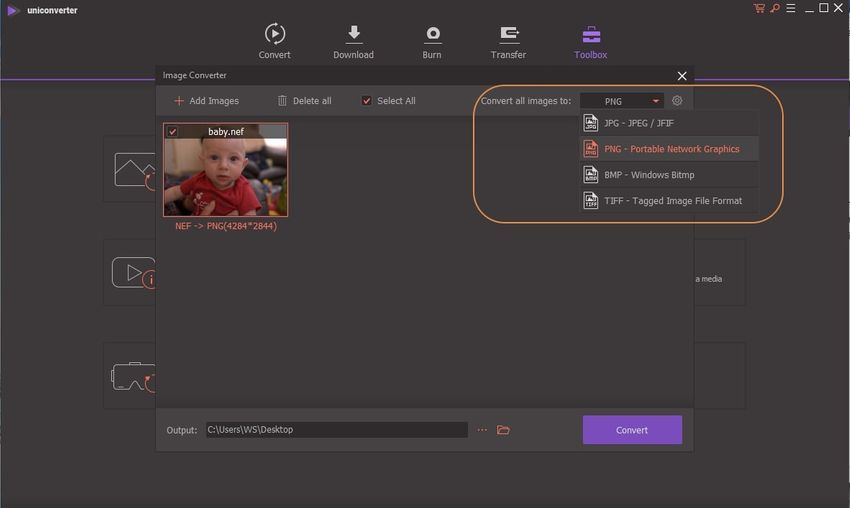Click the key registration icon

(774, 9)
